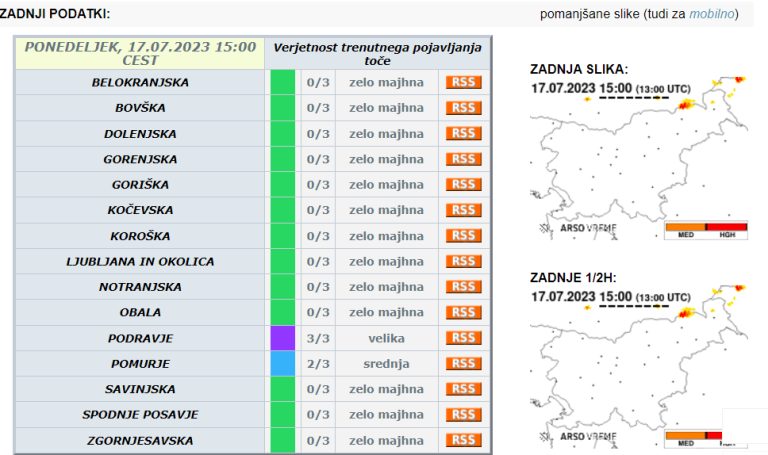Select the PODRAVJE region name
This screenshot has height=455, width=768.
click(140, 338)
